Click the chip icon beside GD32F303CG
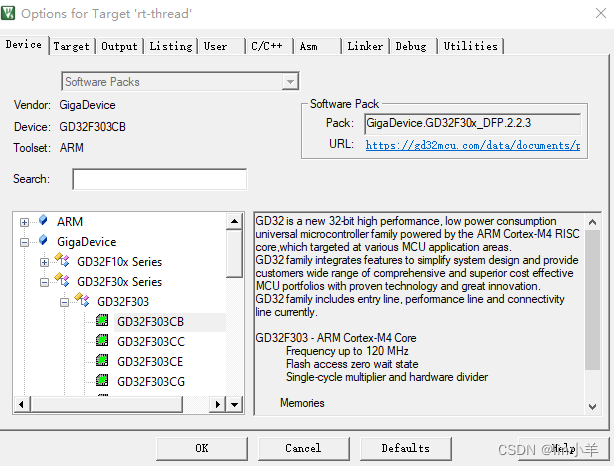 [102, 380]
